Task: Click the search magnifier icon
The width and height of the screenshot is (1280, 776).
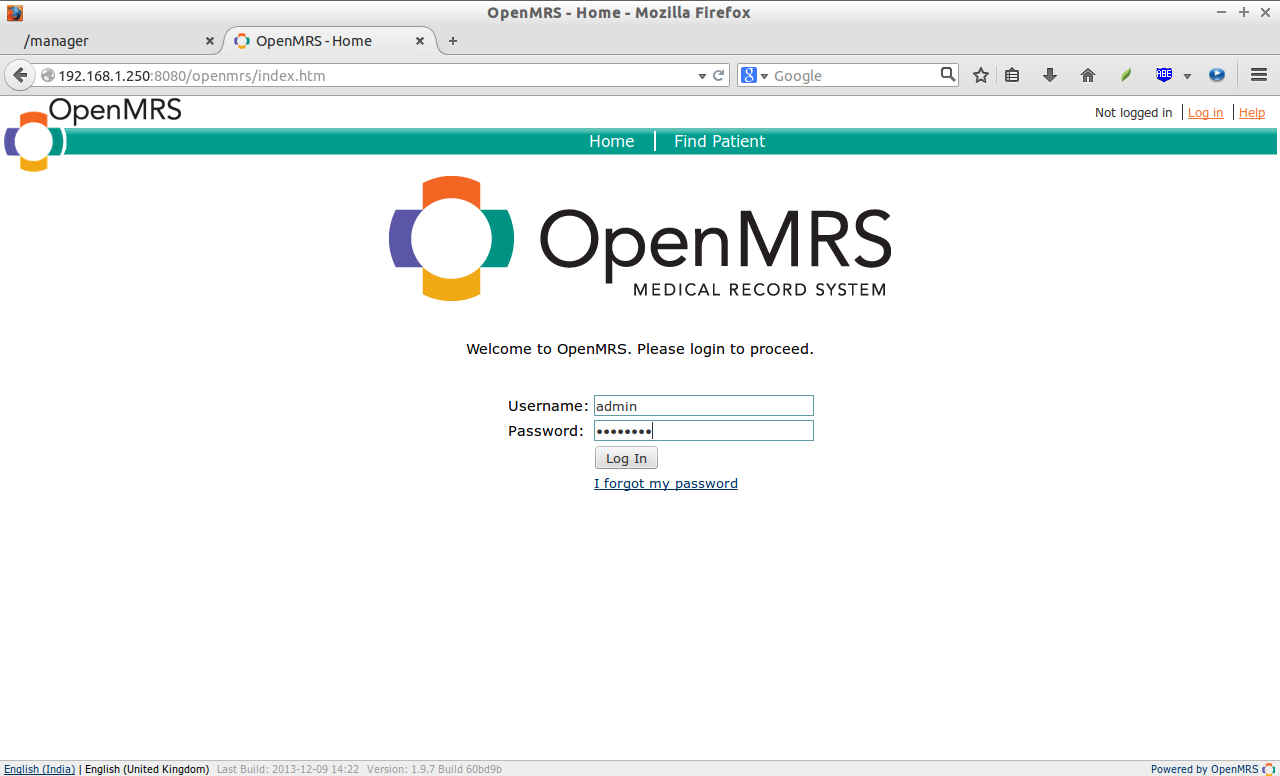Action: coord(948,74)
